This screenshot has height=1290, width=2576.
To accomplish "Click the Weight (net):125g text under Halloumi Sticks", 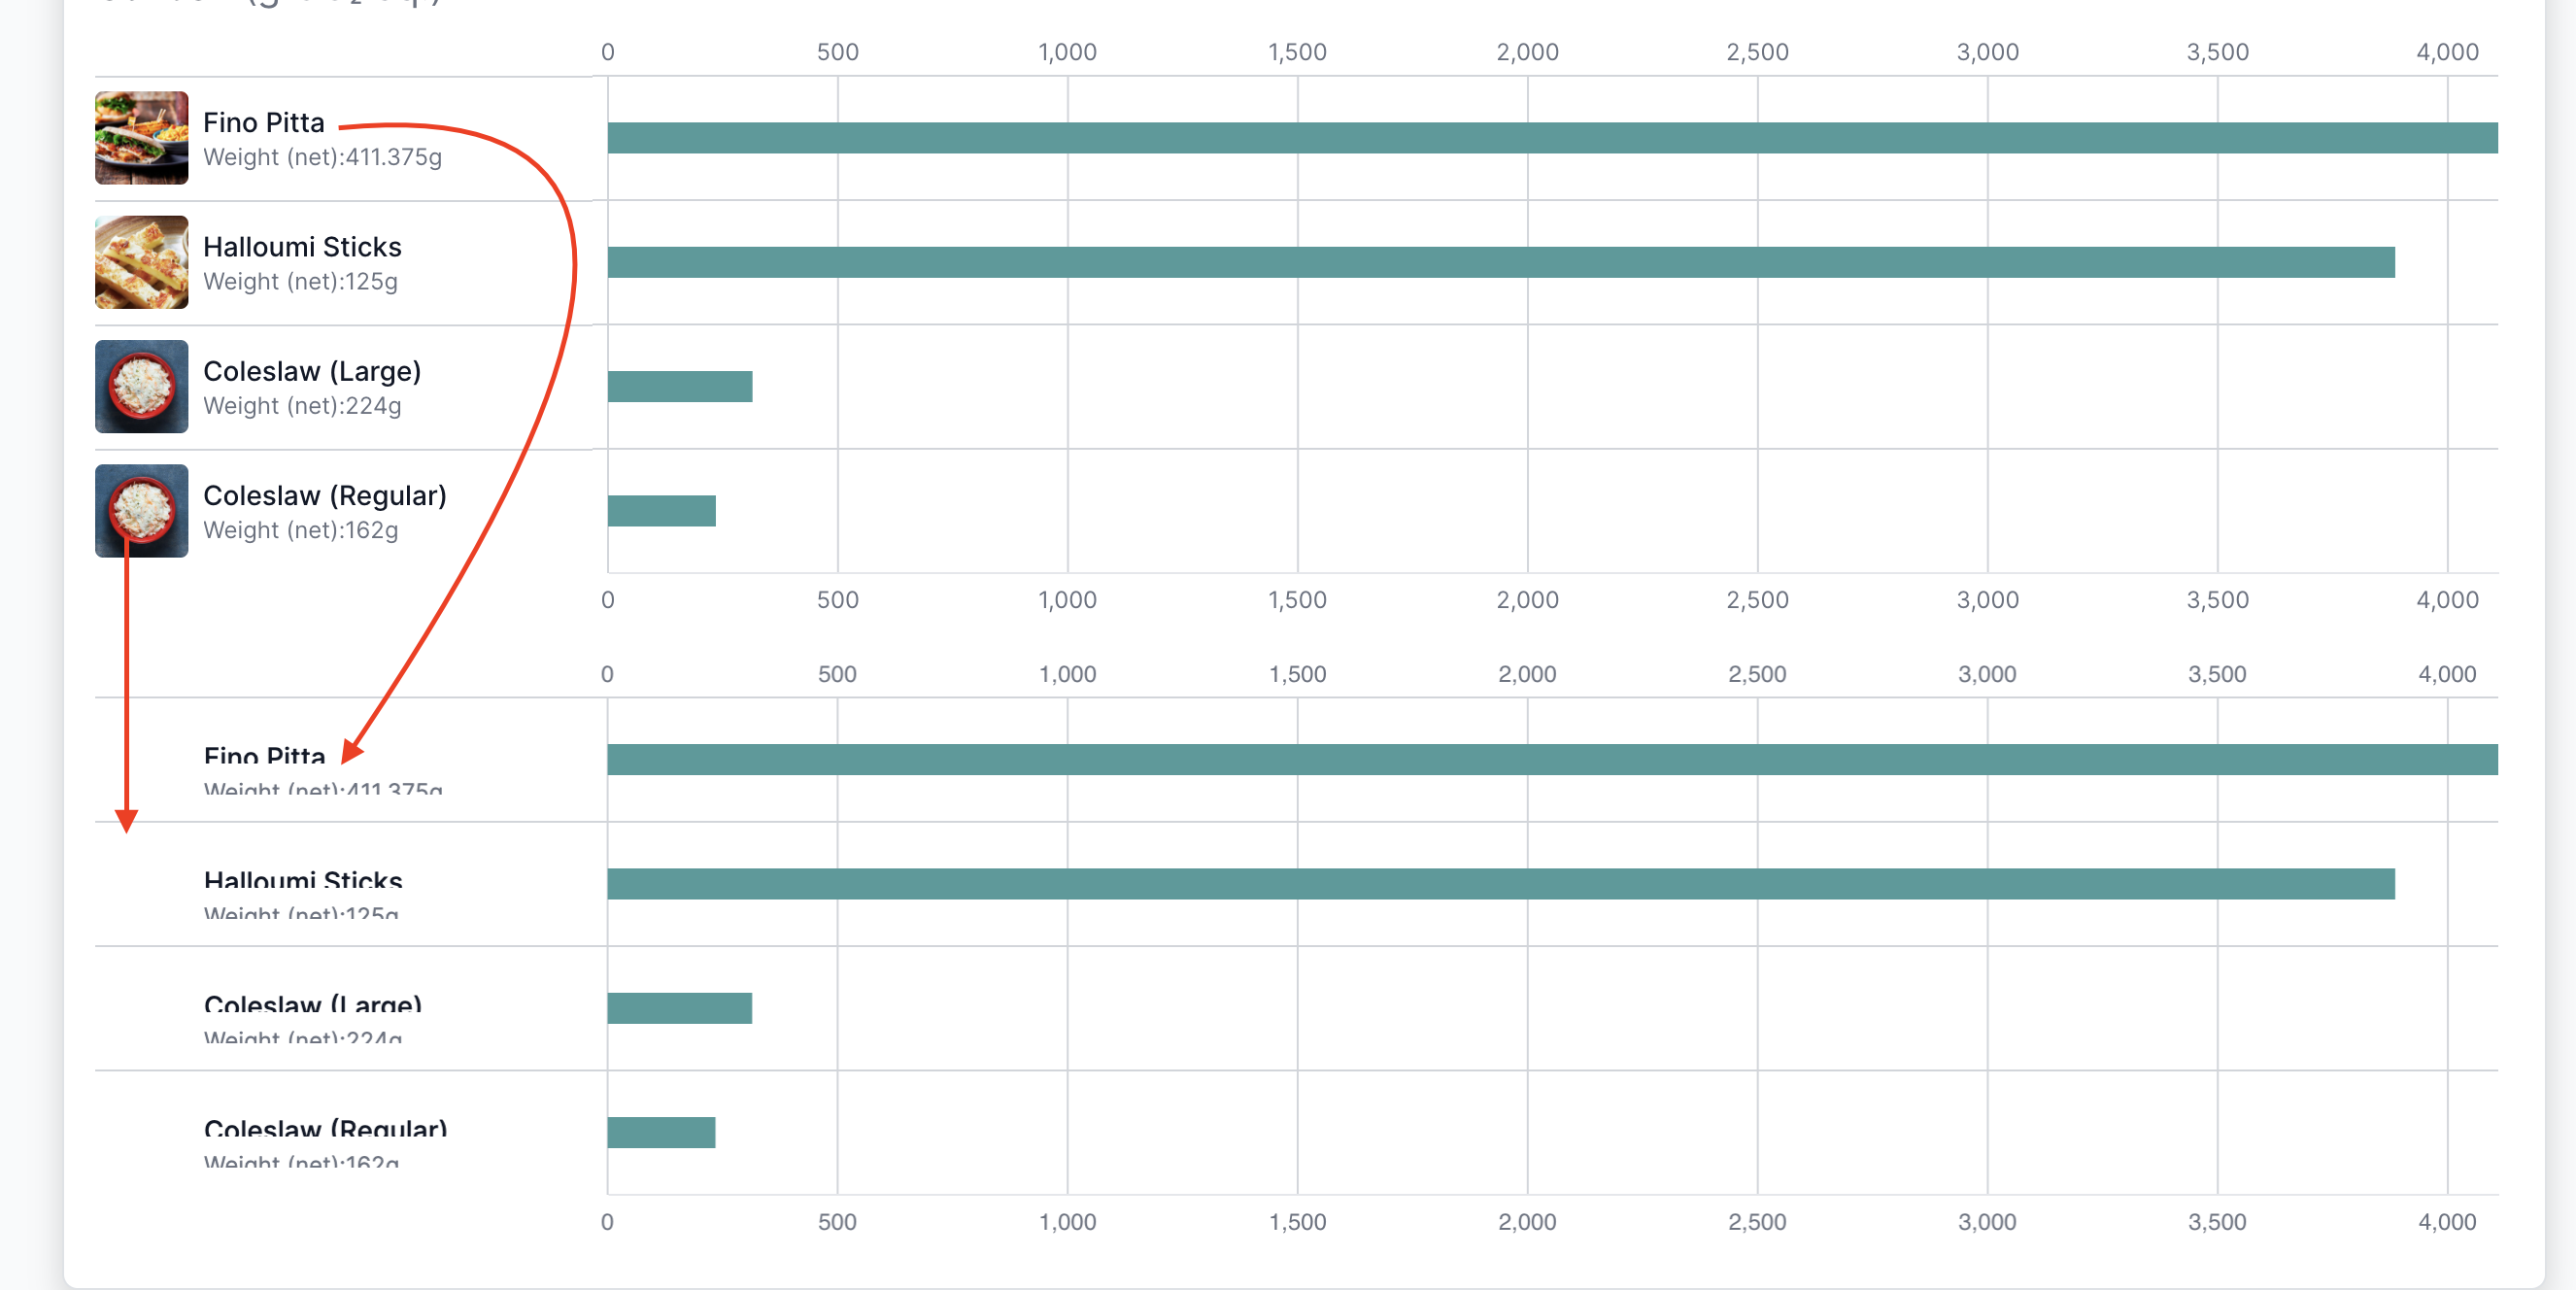I will point(300,281).
